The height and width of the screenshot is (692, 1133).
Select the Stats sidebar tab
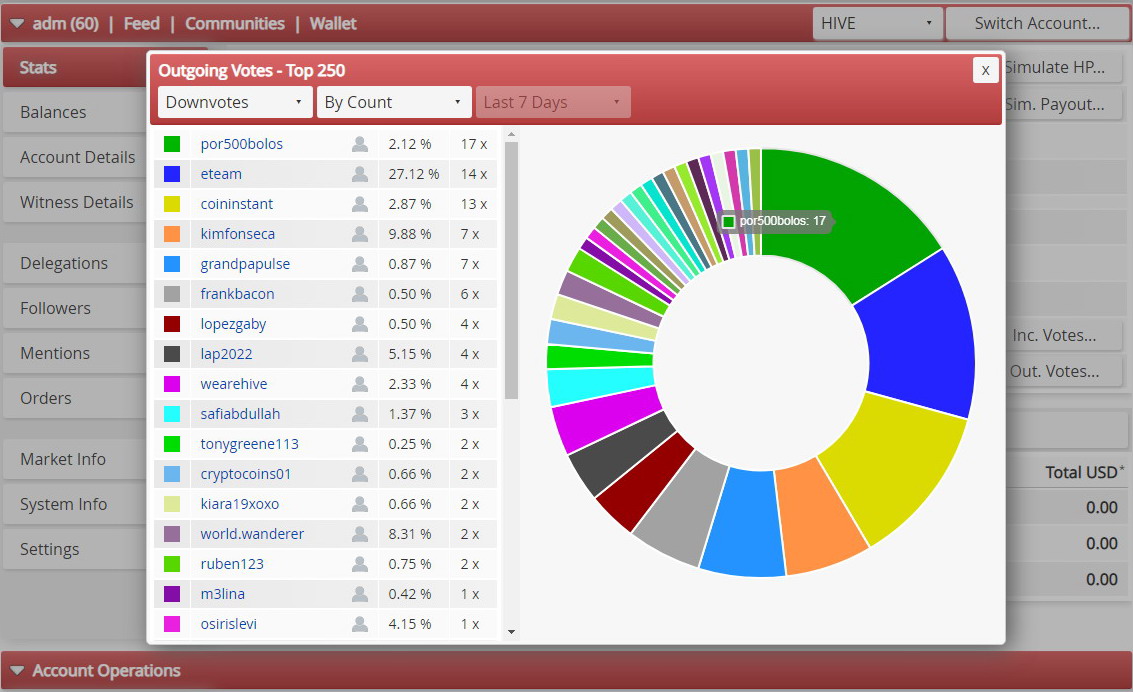tap(75, 67)
